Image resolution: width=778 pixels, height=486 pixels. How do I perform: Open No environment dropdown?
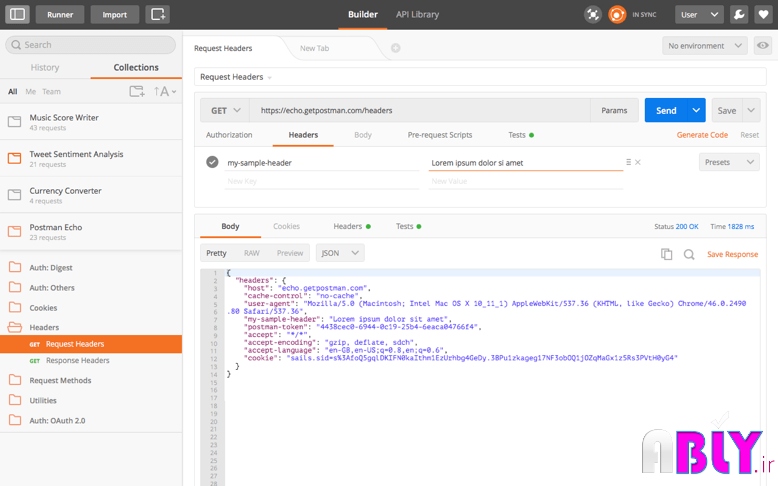[705, 46]
